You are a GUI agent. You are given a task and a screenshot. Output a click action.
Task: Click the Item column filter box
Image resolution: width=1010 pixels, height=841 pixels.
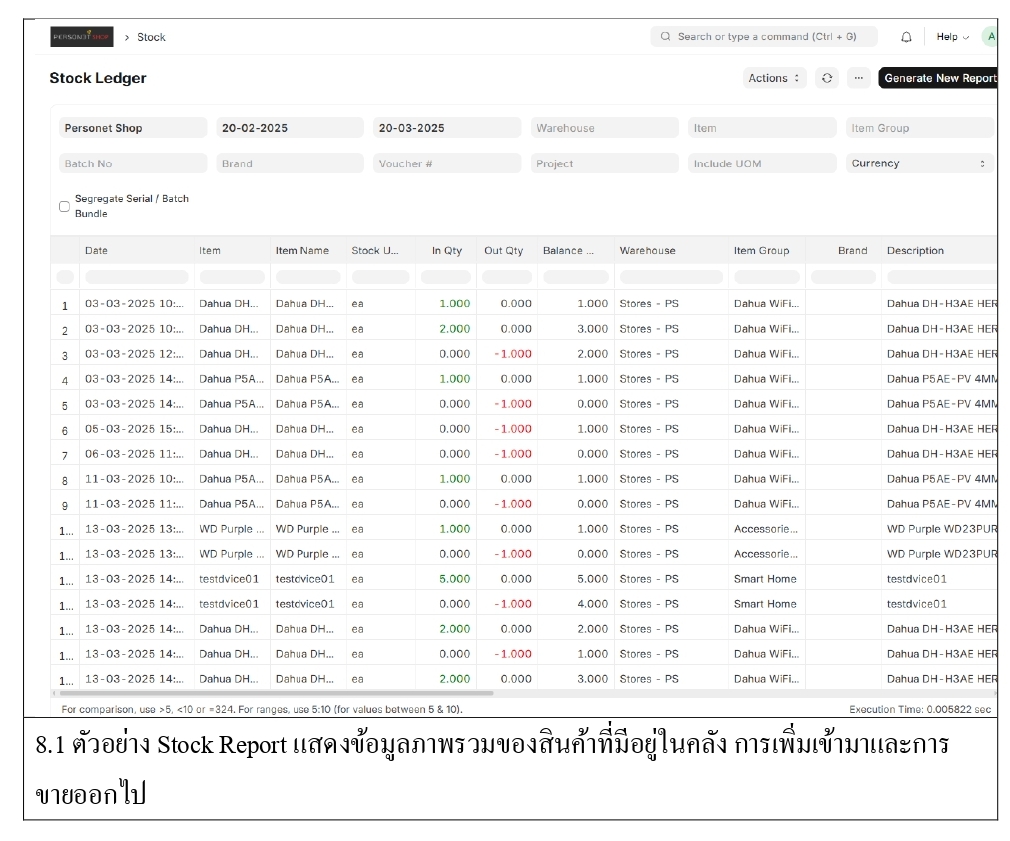pos(232,277)
